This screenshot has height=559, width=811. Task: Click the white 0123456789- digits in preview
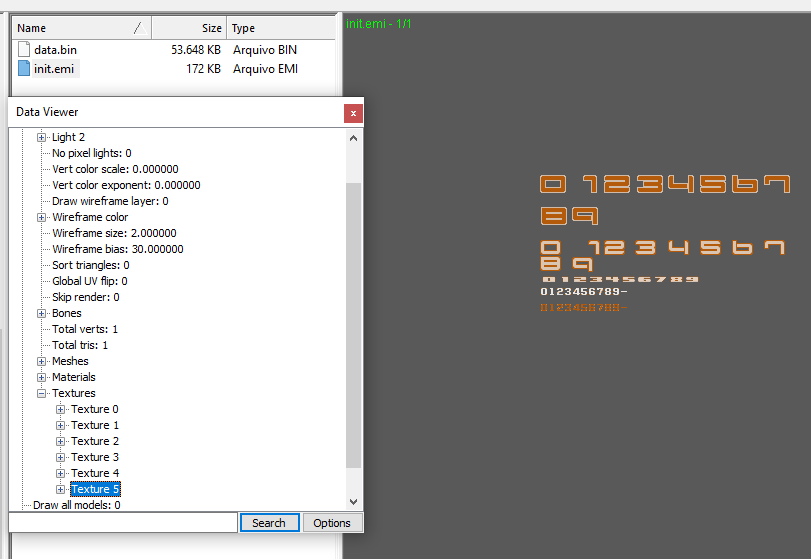[584, 292]
